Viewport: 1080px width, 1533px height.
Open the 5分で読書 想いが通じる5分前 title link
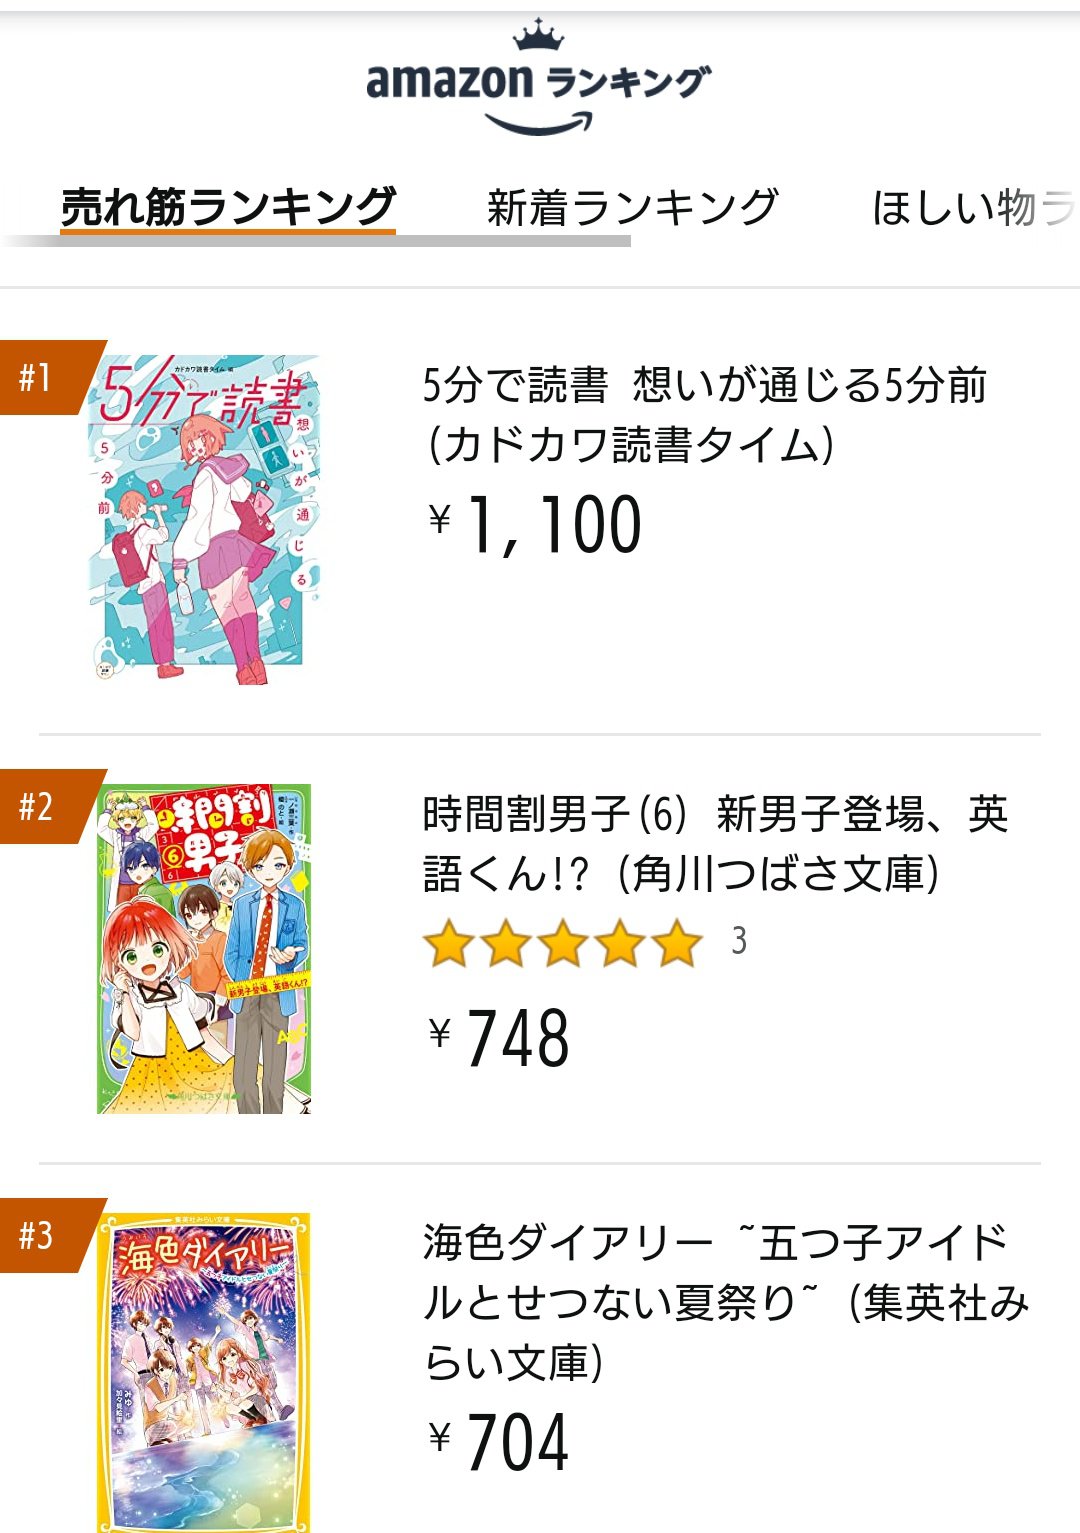coord(705,414)
